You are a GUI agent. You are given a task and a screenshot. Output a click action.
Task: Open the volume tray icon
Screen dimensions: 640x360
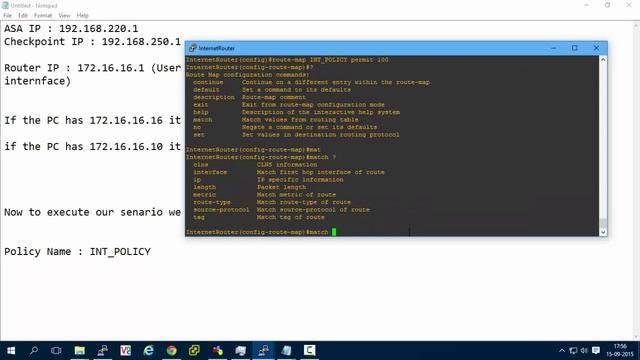pos(584,351)
